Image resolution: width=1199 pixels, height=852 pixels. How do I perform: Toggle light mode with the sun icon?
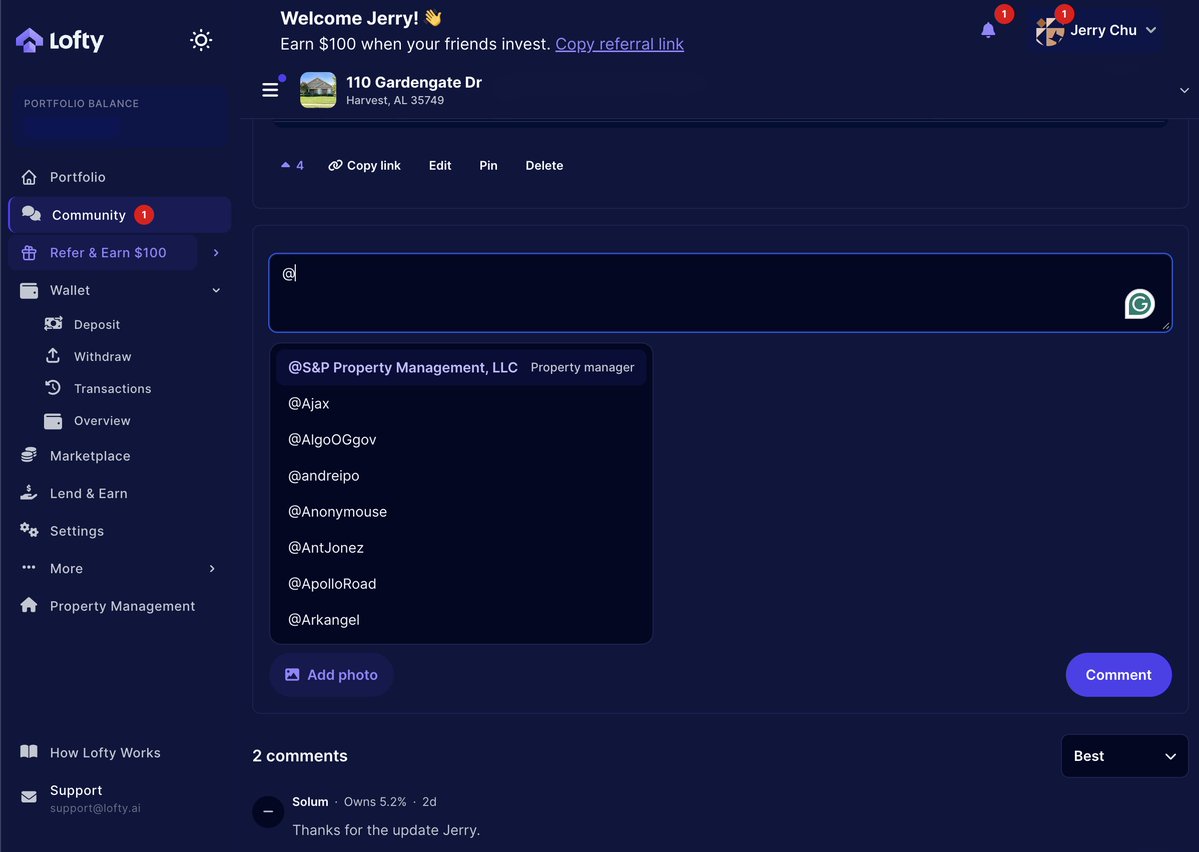[201, 40]
